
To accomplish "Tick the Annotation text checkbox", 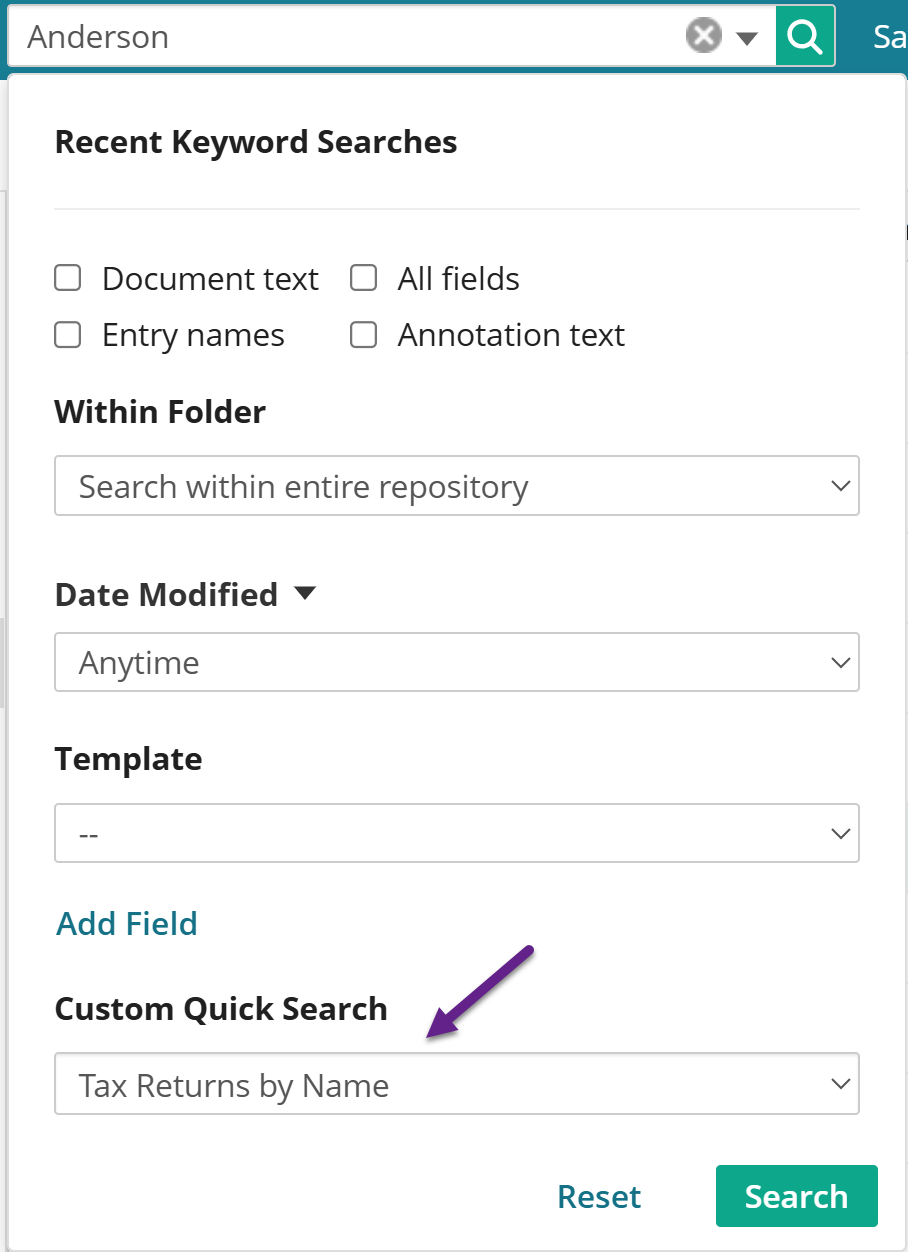I will pos(363,334).
